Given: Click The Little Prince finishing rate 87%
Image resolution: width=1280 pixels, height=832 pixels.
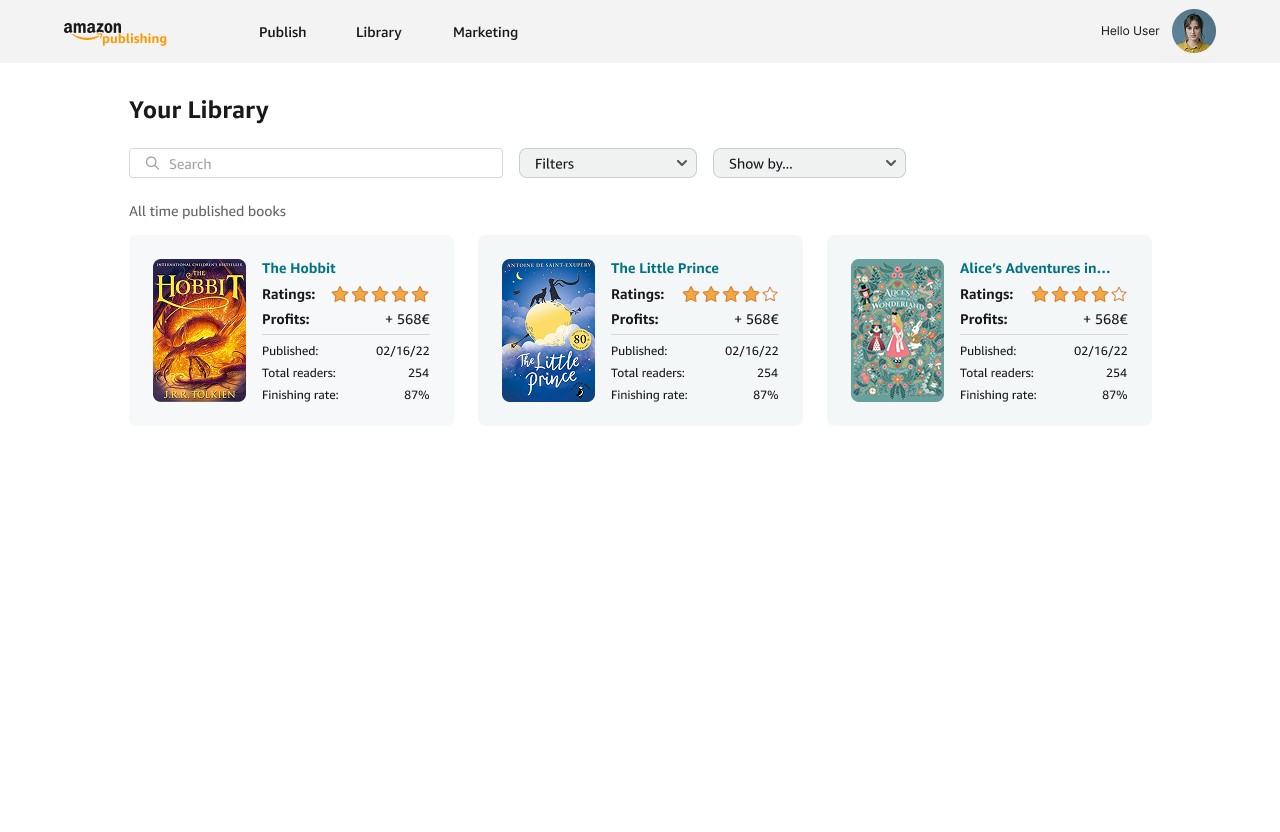Looking at the screenshot, I should click(766, 395).
